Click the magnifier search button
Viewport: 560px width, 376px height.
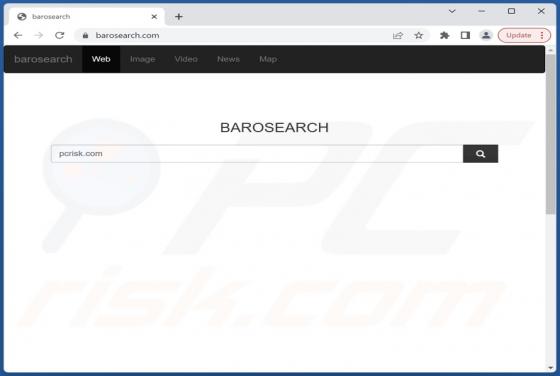[x=480, y=154]
